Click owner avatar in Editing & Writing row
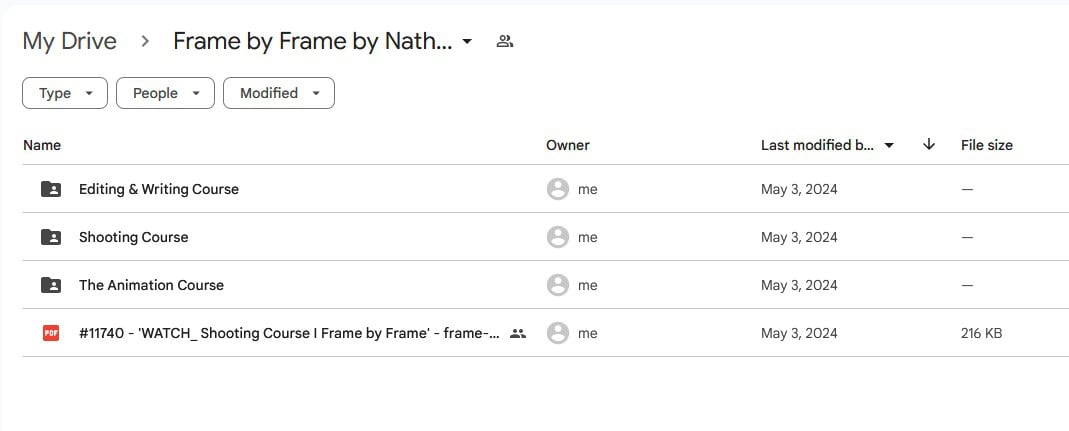1069x431 pixels. click(558, 189)
